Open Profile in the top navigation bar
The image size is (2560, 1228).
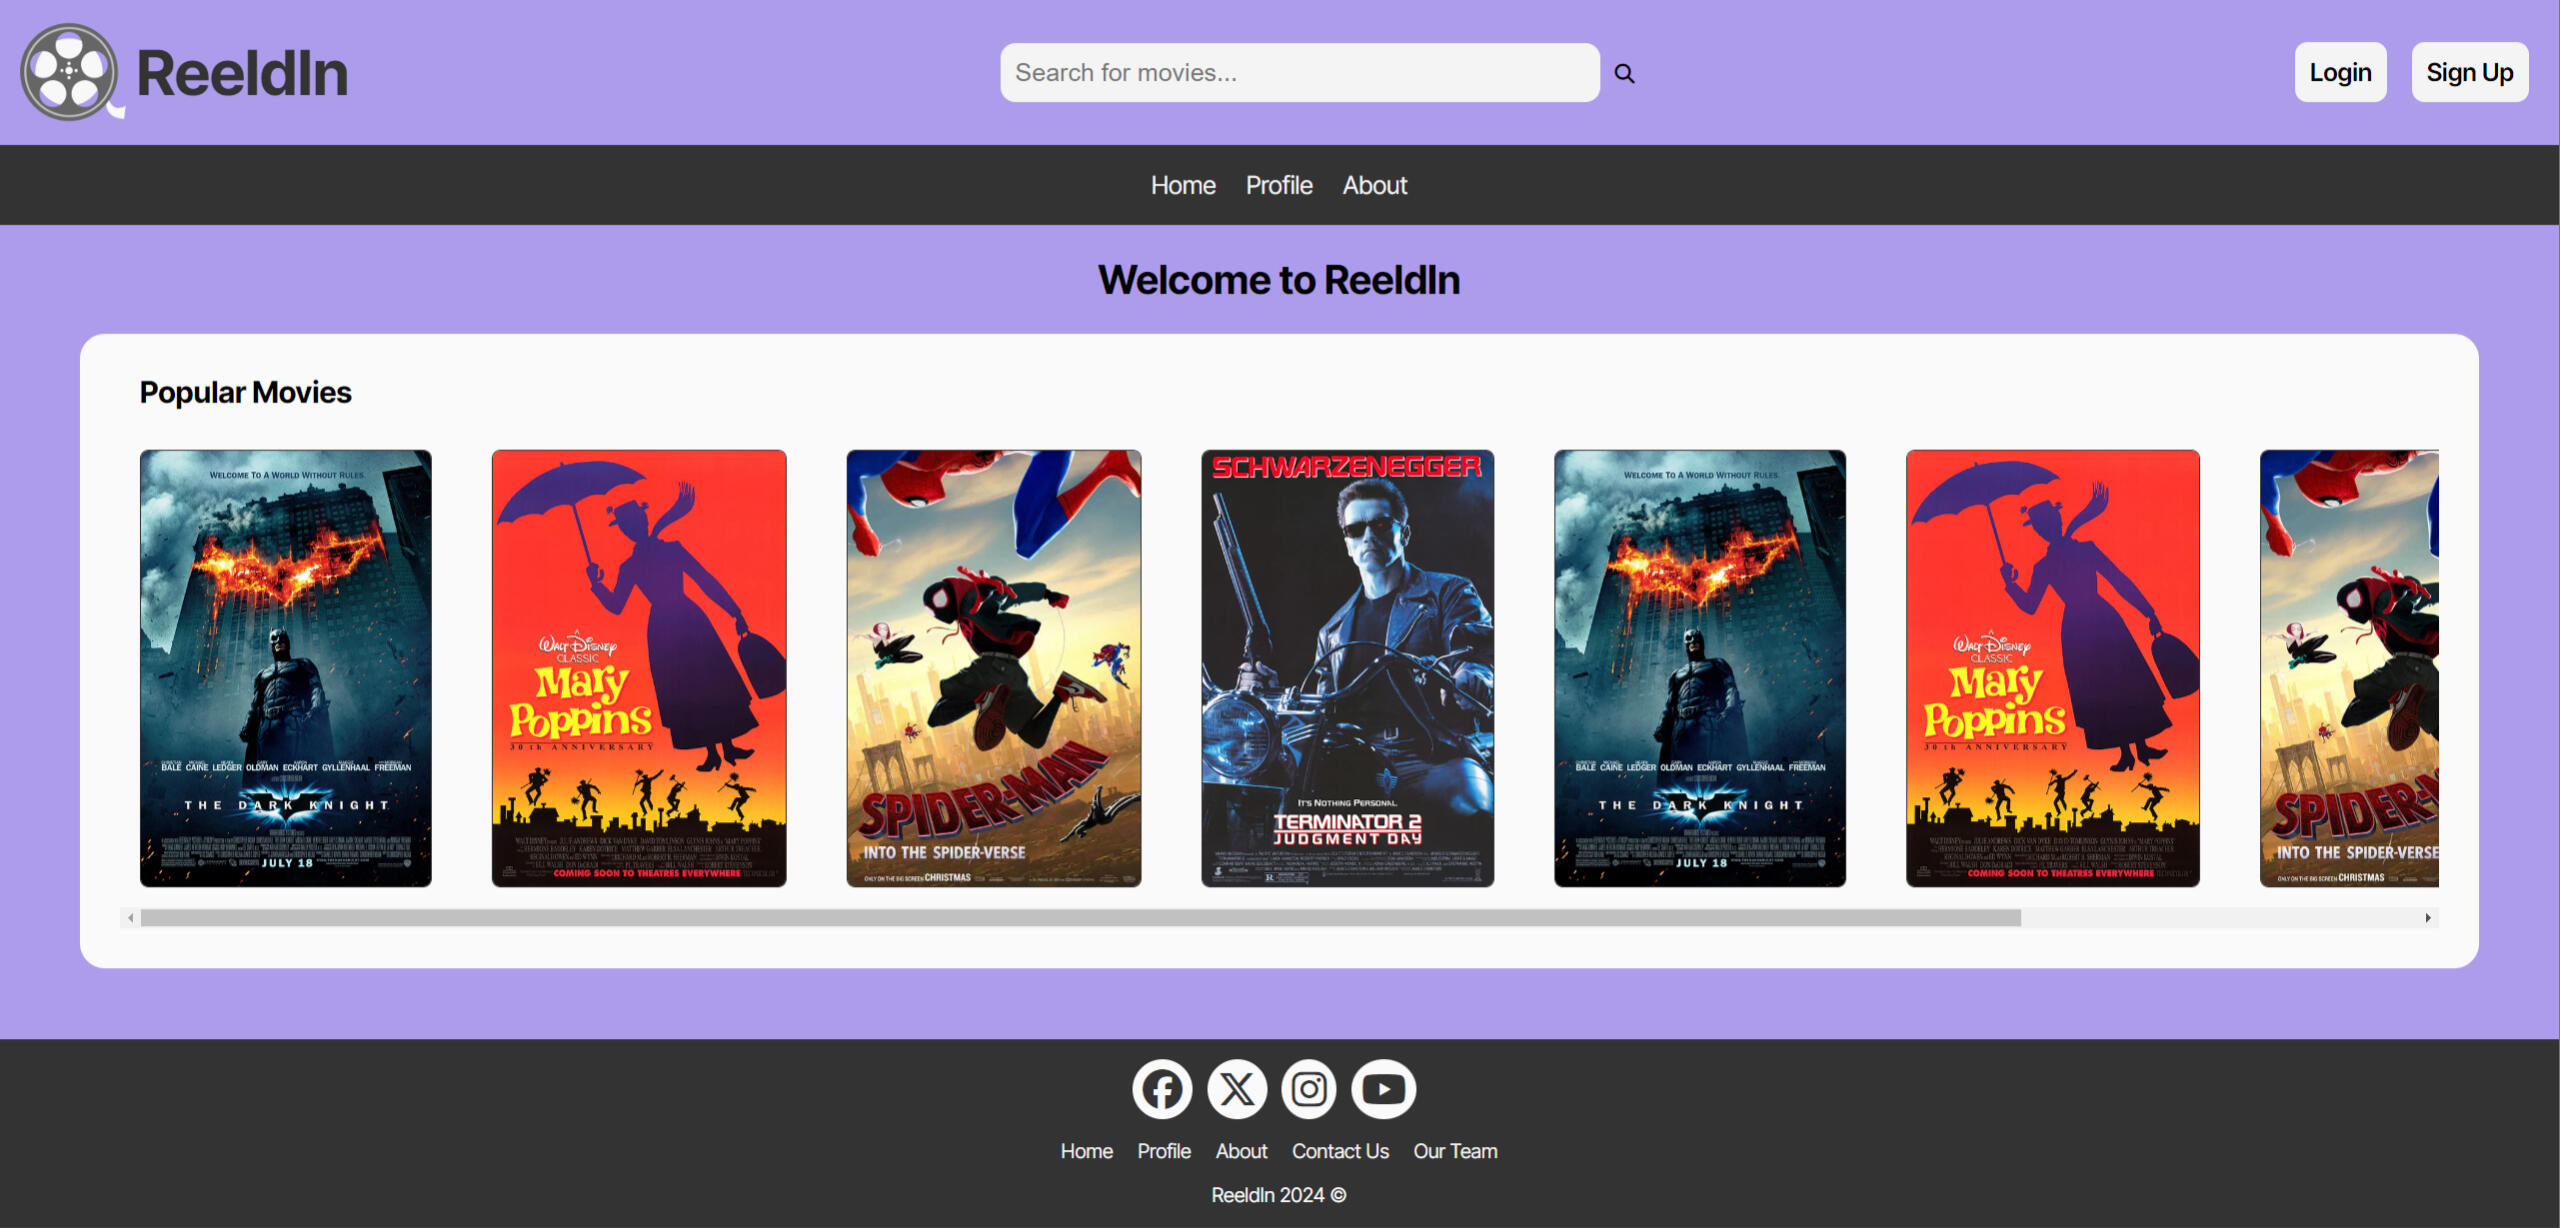tap(1278, 185)
